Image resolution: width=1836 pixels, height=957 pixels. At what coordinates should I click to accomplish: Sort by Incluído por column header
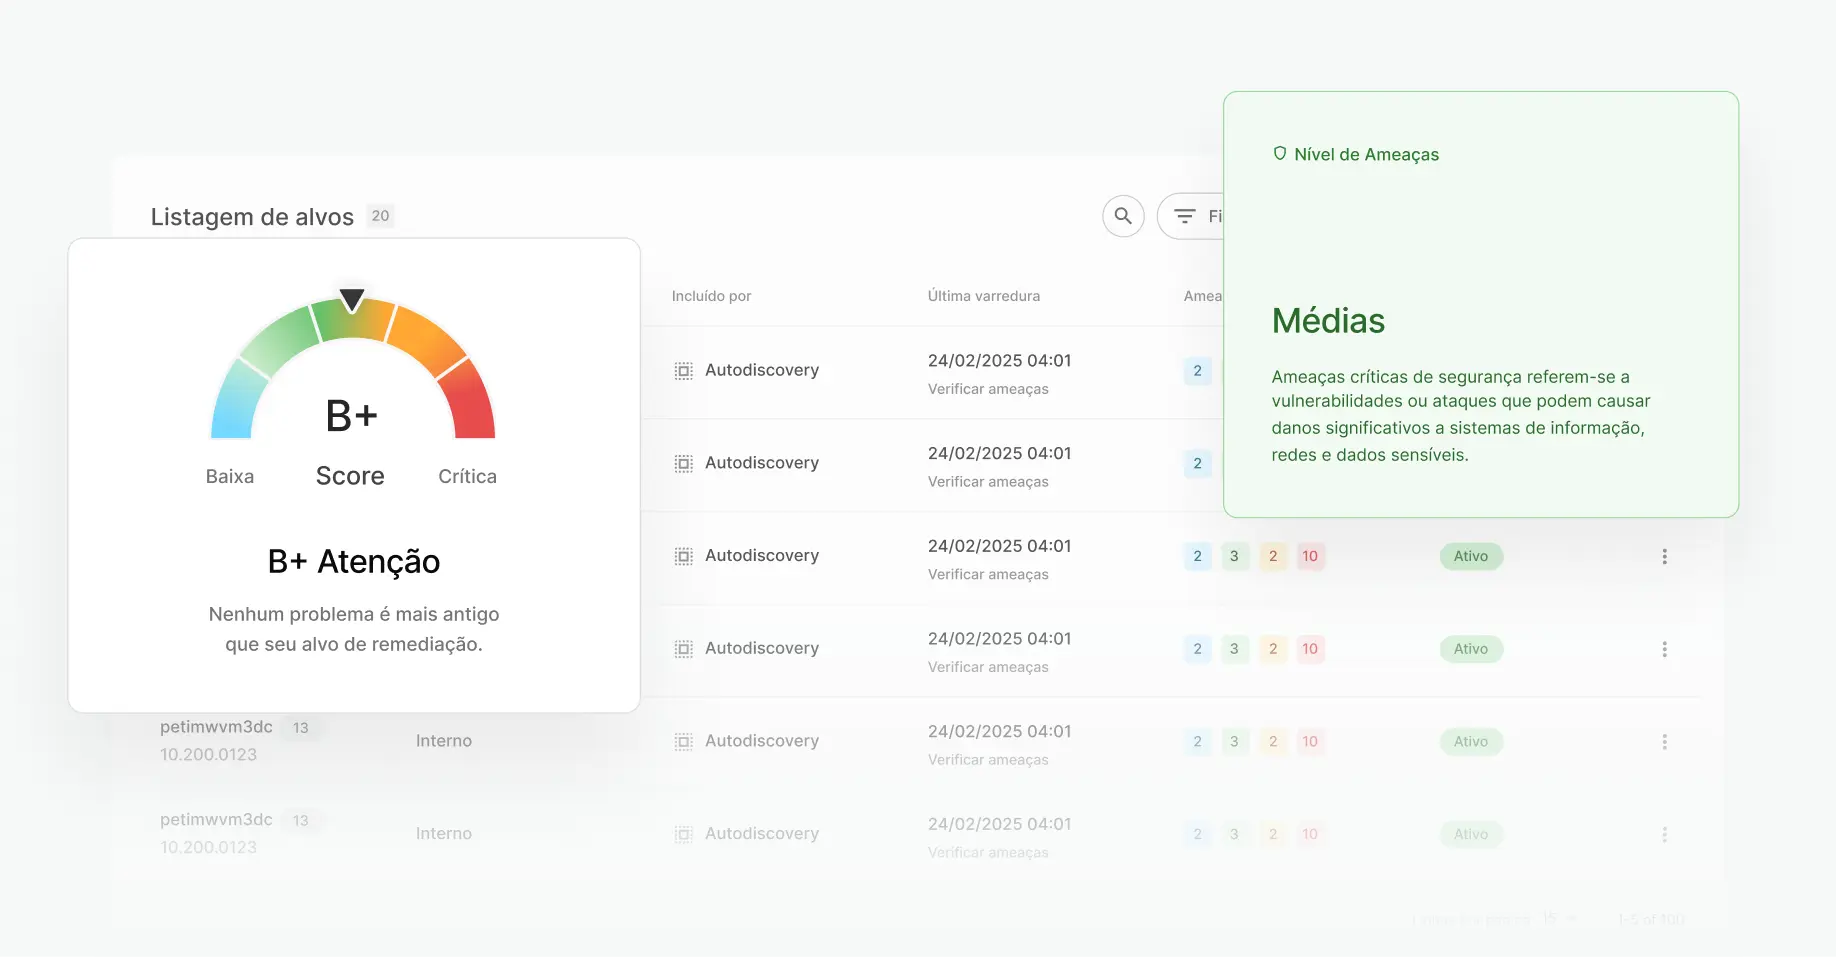711,296
